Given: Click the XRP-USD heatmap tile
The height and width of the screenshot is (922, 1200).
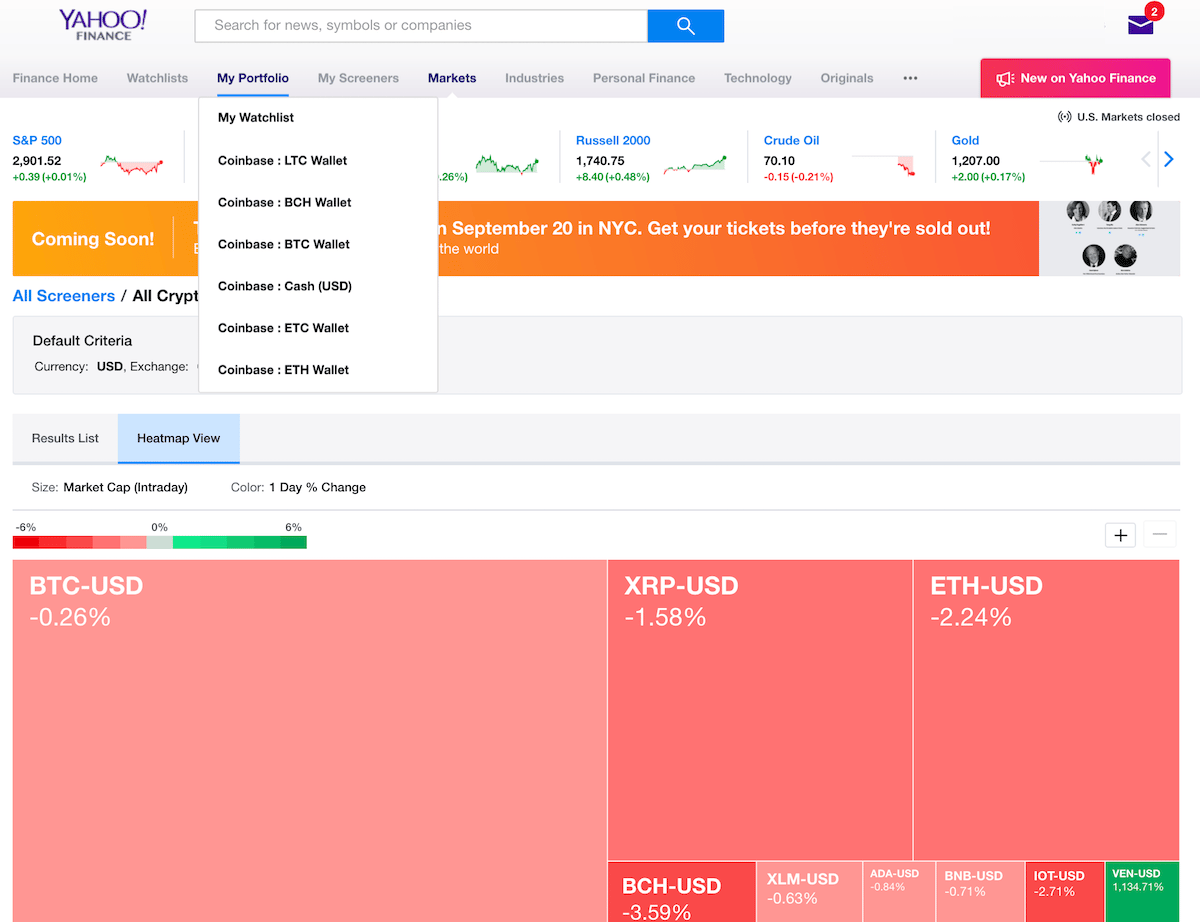Looking at the screenshot, I should tap(760, 710).
